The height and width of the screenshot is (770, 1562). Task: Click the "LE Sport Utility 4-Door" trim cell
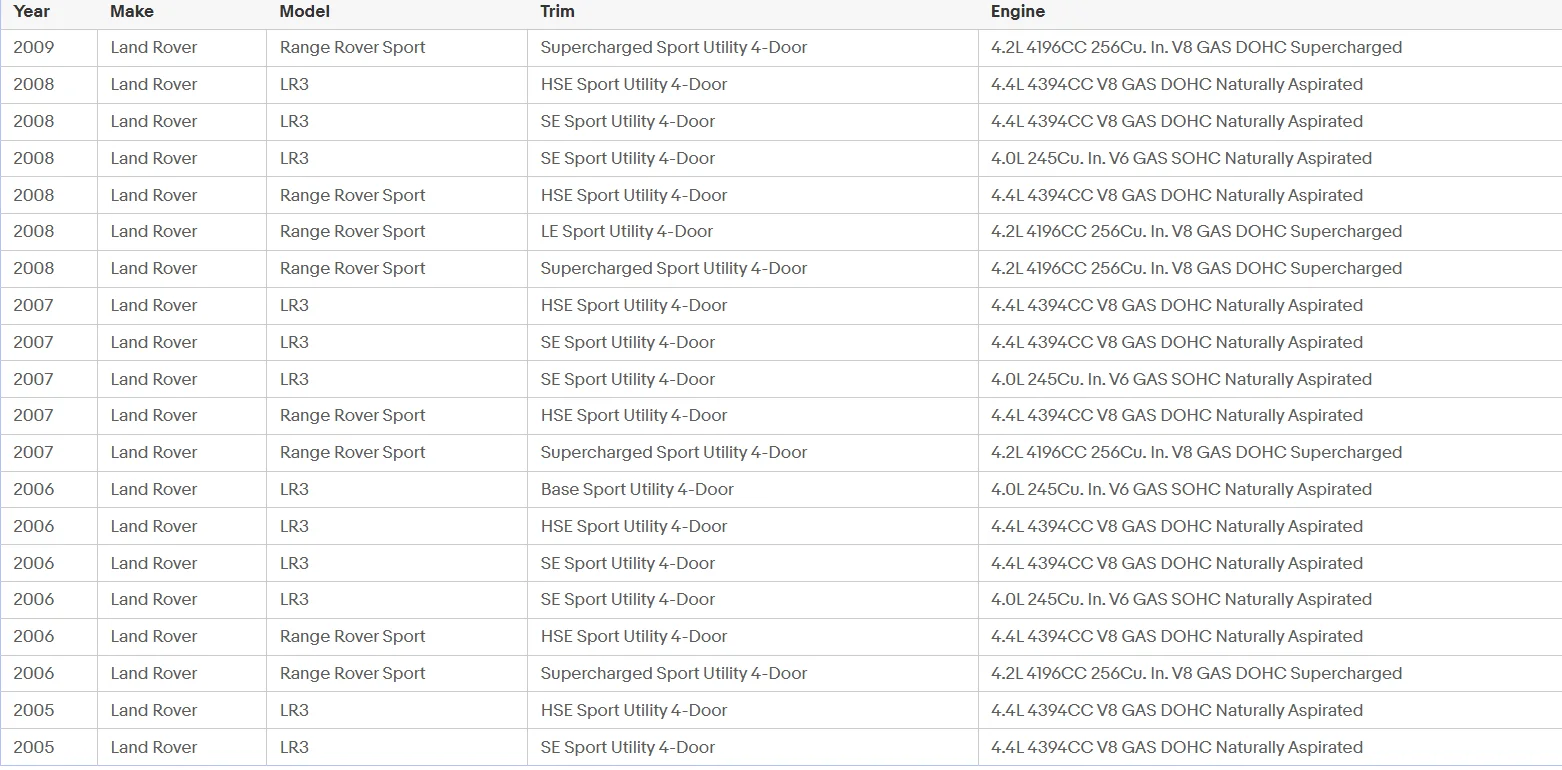627,232
